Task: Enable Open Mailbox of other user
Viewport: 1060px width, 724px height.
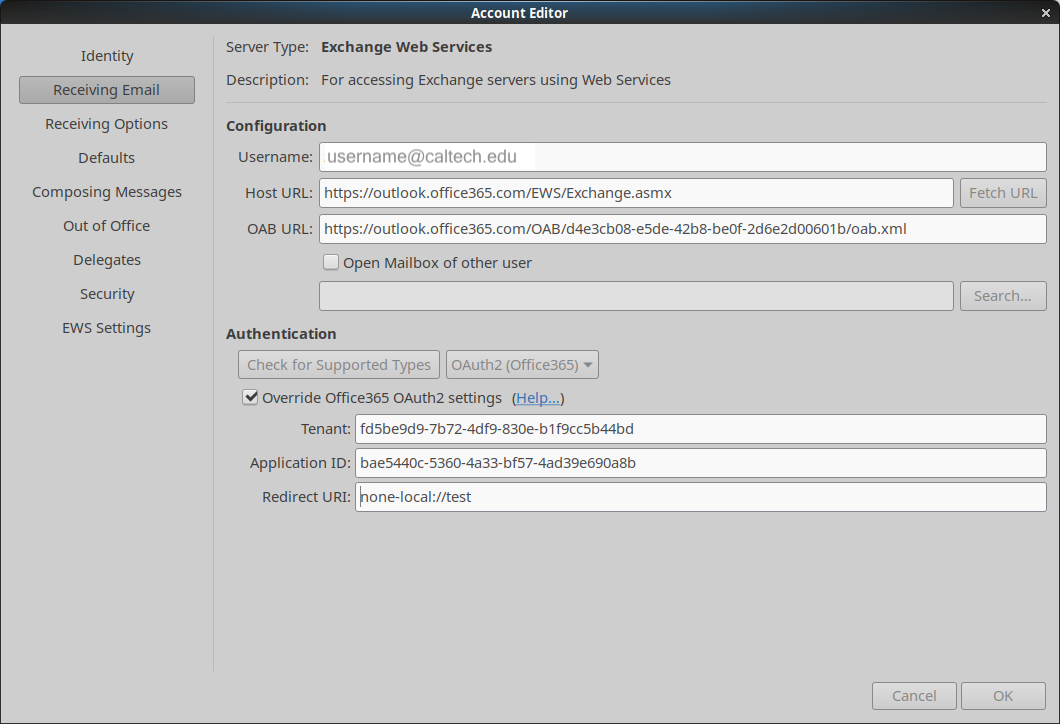Action: 331,263
